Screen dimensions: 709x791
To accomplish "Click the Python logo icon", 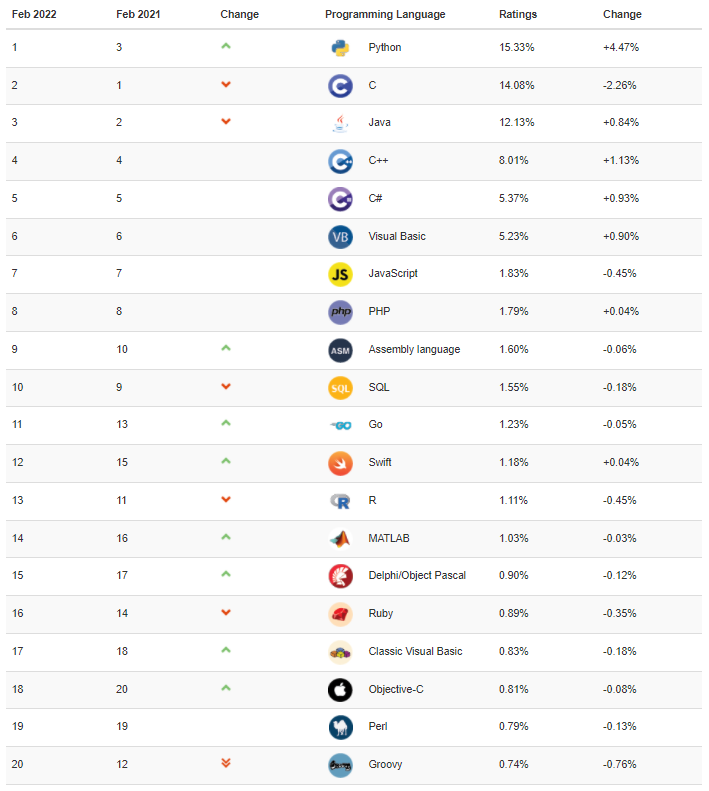I will [340, 48].
